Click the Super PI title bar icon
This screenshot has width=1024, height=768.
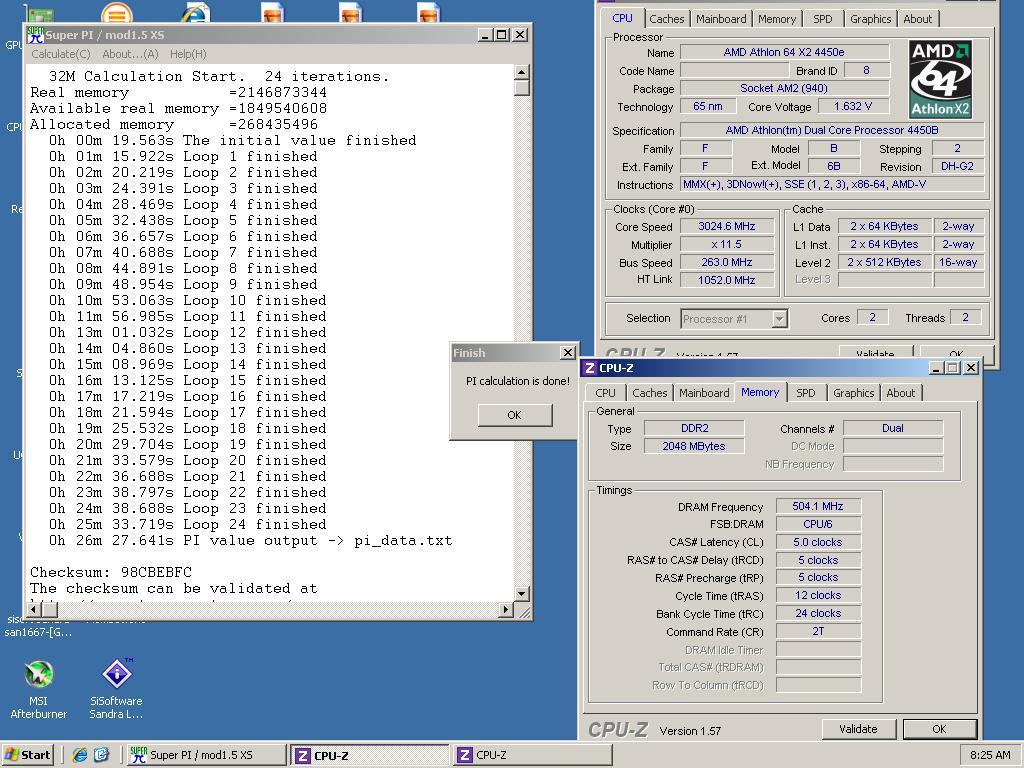point(35,35)
